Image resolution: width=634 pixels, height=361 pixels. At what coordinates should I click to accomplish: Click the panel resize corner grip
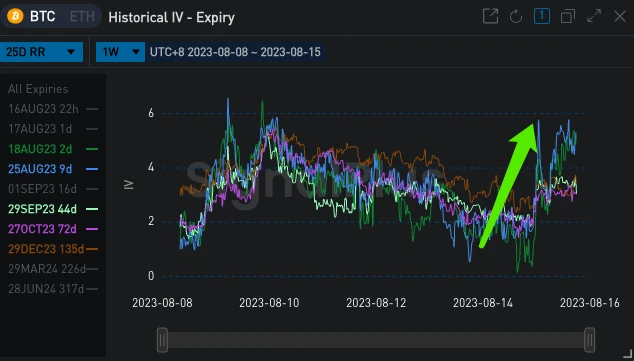pos(628,355)
